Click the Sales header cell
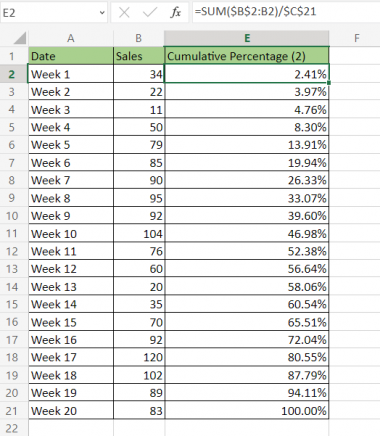The width and height of the screenshot is (380, 436). pos(139,56)
